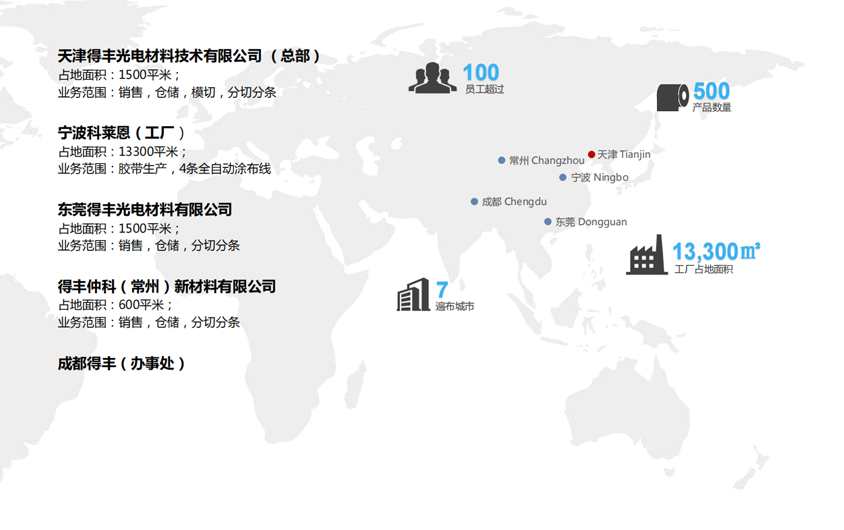844x530 pixels.
Task: Select the Chengdu blue map dot
Action: (475, 202)
